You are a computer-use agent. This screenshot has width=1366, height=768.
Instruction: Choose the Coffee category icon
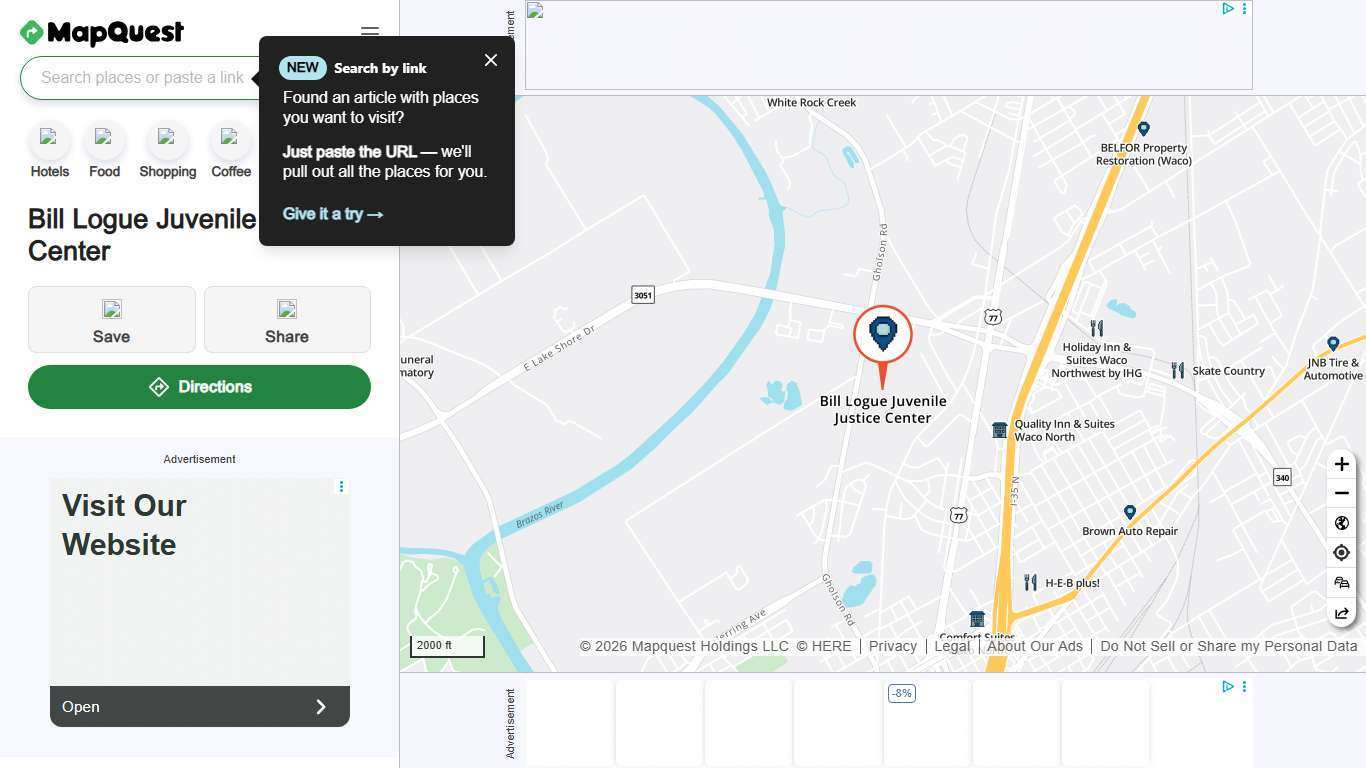pos(230,140)
